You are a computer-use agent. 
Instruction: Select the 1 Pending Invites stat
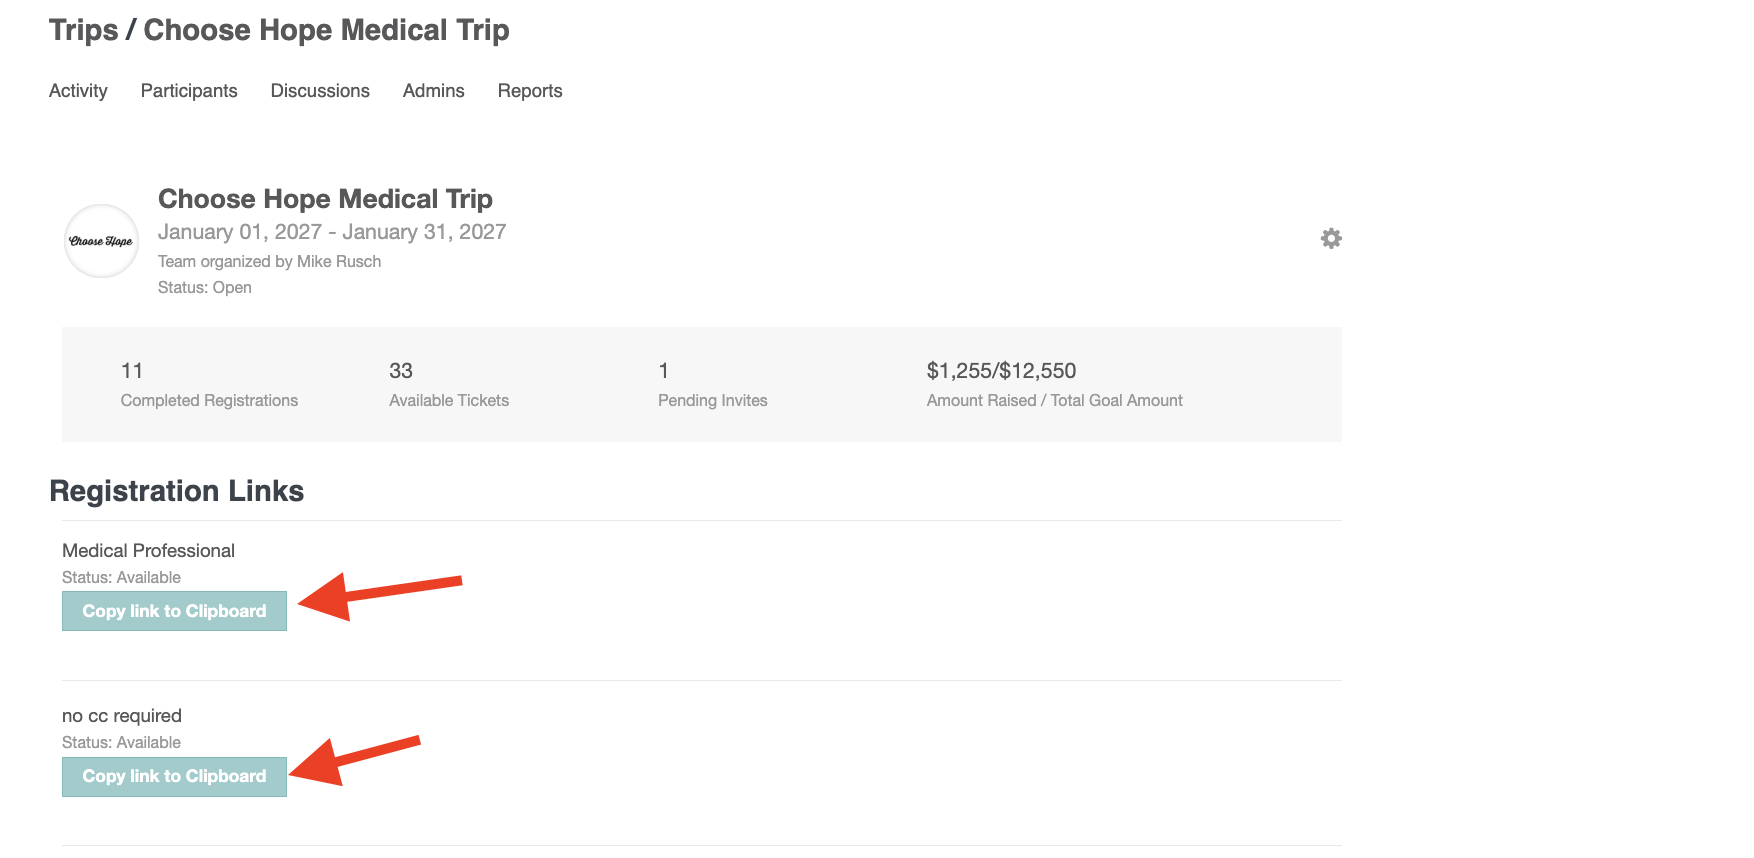pyautogui.click(x=663, y=371)
